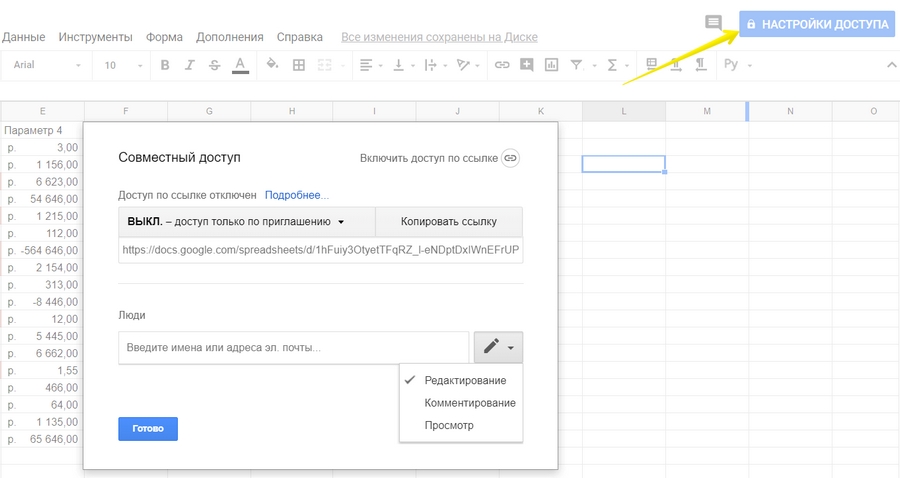Open the Инструменты menu
The image size is (900, 478).
[95, 37]
